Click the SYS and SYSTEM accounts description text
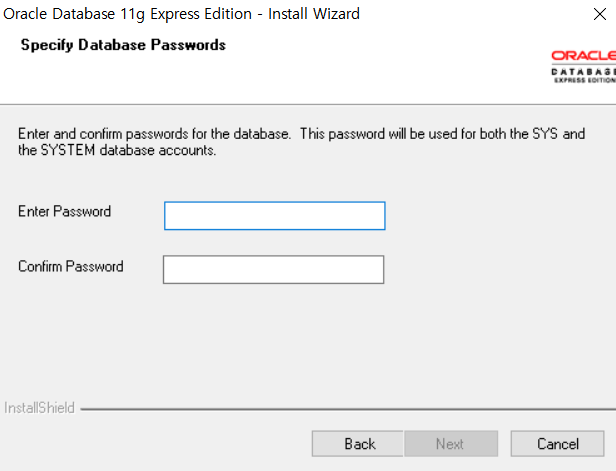The image size is (616, 471). [301, 142]
